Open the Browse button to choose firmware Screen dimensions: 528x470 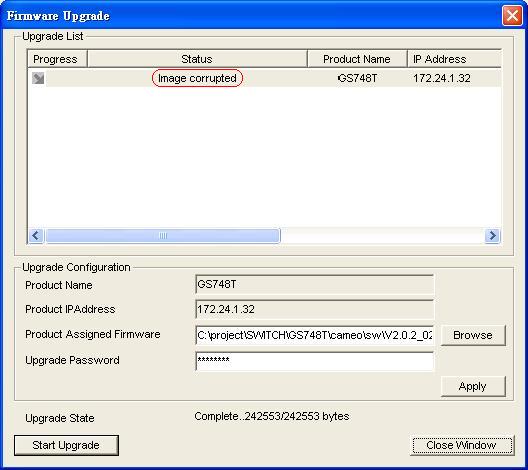point(473,335)
